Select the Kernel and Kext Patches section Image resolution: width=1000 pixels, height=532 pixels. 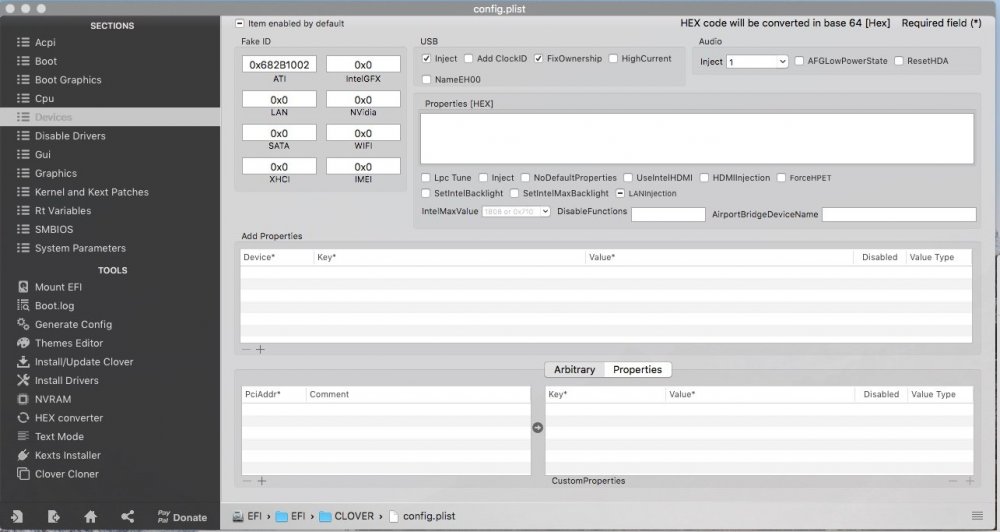[x=91, y=192]
